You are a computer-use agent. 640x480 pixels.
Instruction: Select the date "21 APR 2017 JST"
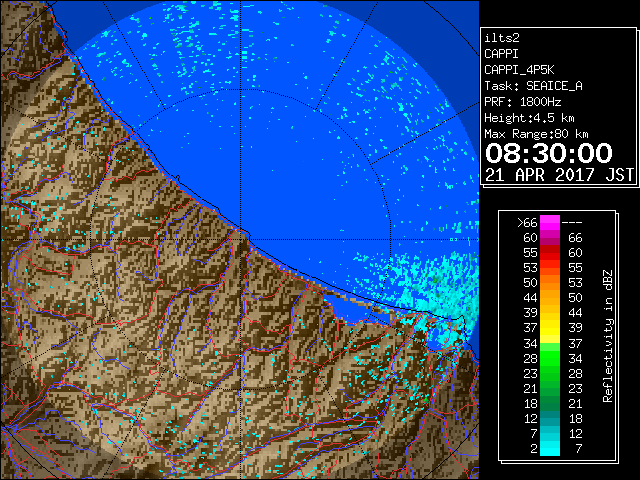[x=559, y=175]
